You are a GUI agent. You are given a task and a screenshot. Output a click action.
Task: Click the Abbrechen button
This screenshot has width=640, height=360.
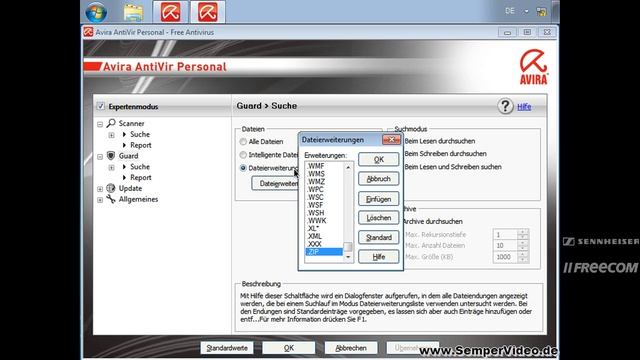click(x=351, y=348)
